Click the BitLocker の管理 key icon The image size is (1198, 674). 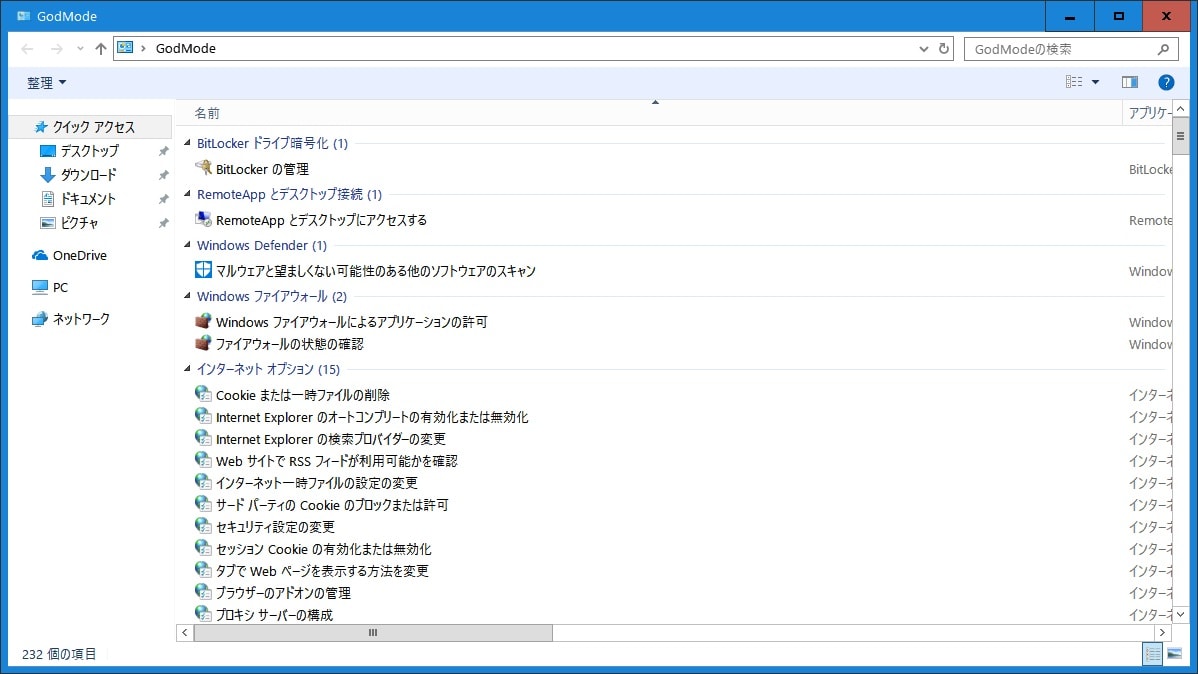[x=203, y=167]
